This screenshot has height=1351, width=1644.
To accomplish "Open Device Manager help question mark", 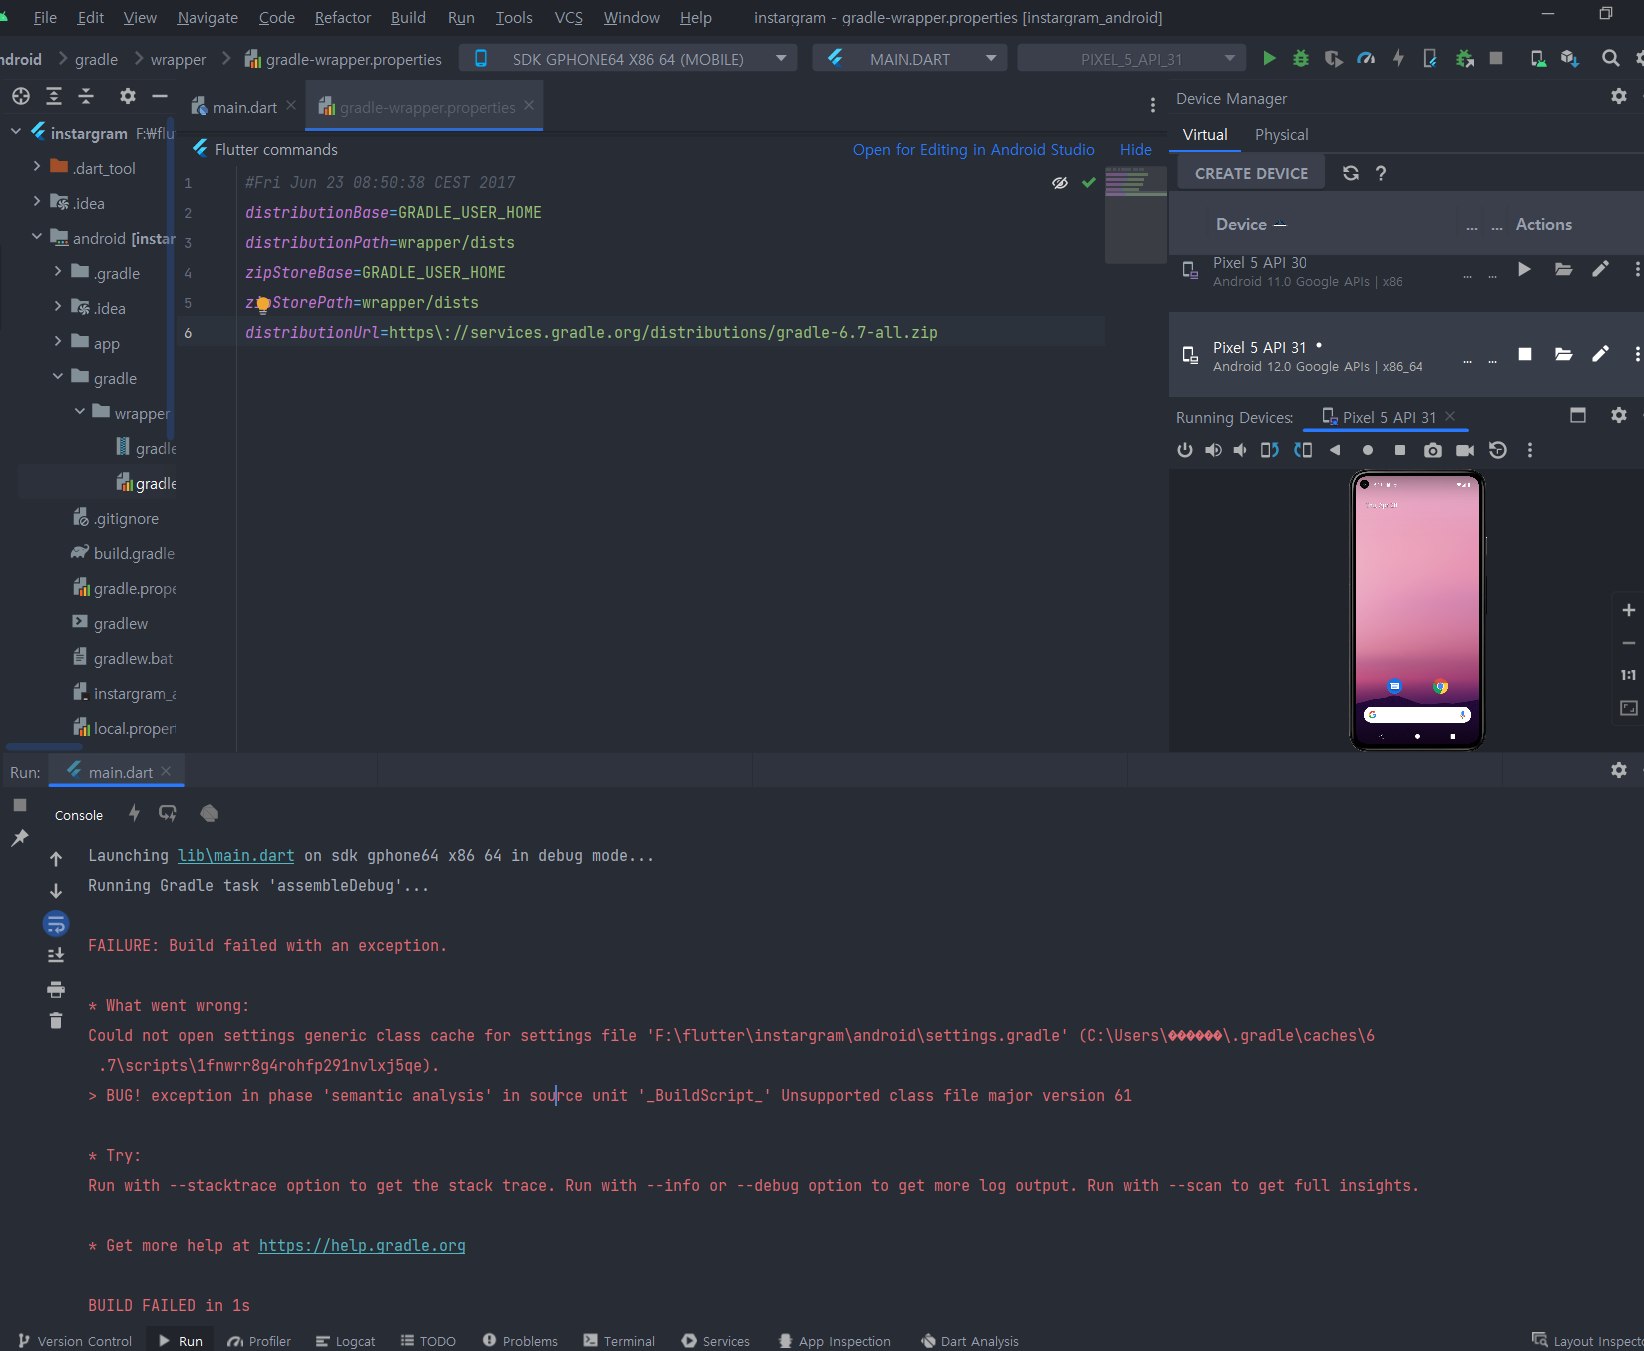I will tap(1381, 173).
